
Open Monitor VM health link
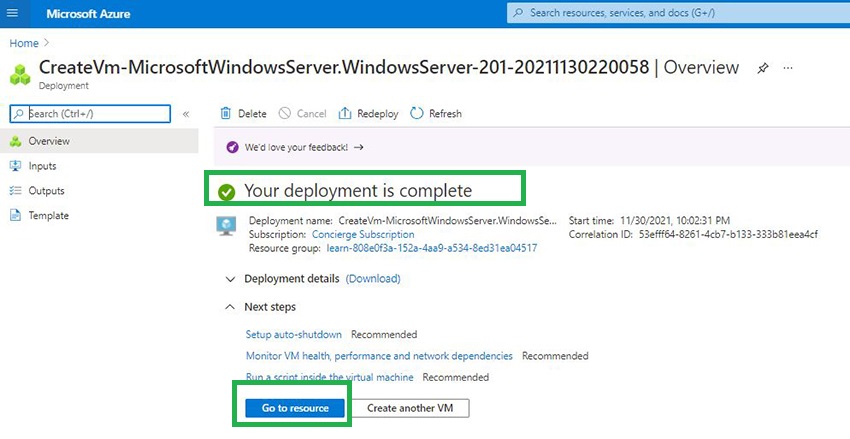(x=379, y=356)
